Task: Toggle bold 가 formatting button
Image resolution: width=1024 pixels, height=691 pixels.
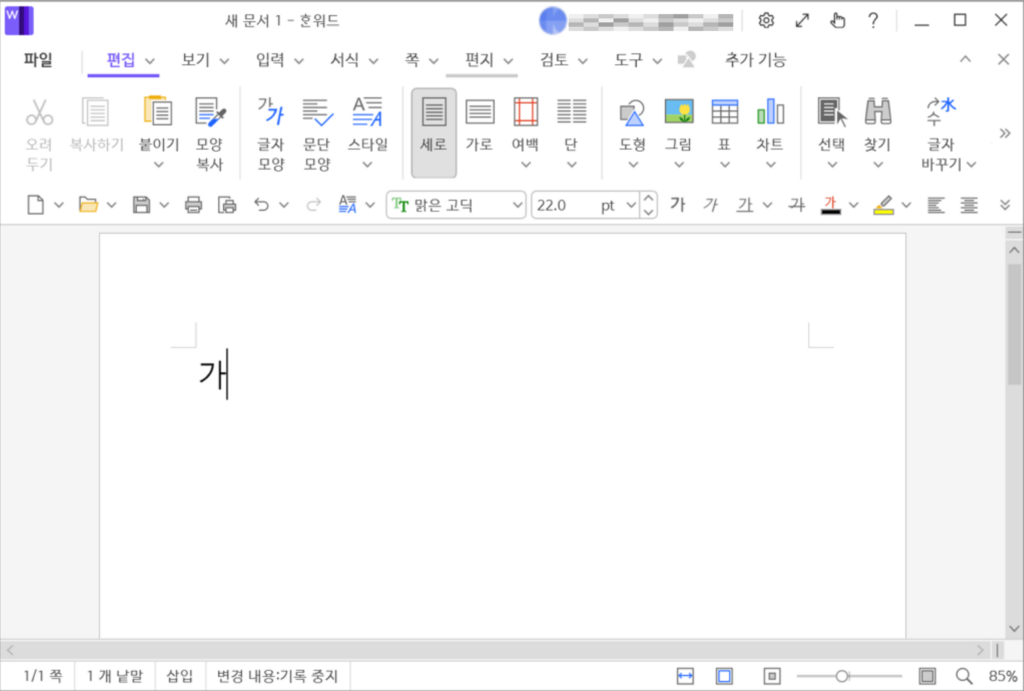Action: (677, 205)
